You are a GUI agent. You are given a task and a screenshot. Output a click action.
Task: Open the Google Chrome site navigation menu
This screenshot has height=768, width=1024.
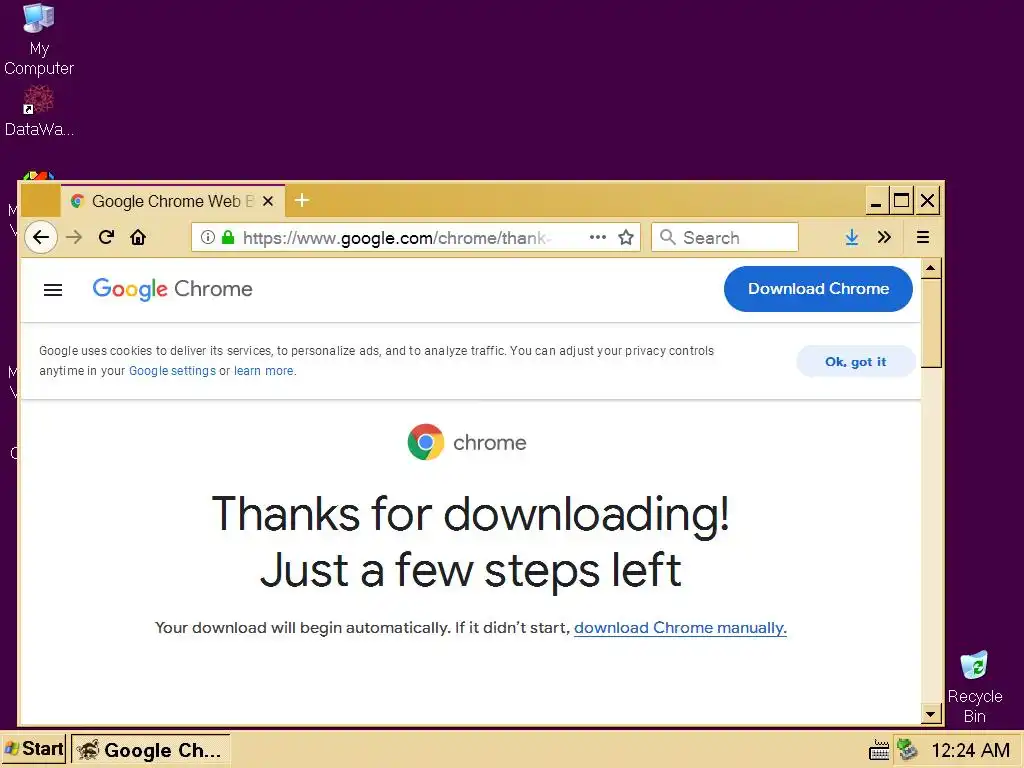pyautogui.click(x=53, y=290)
